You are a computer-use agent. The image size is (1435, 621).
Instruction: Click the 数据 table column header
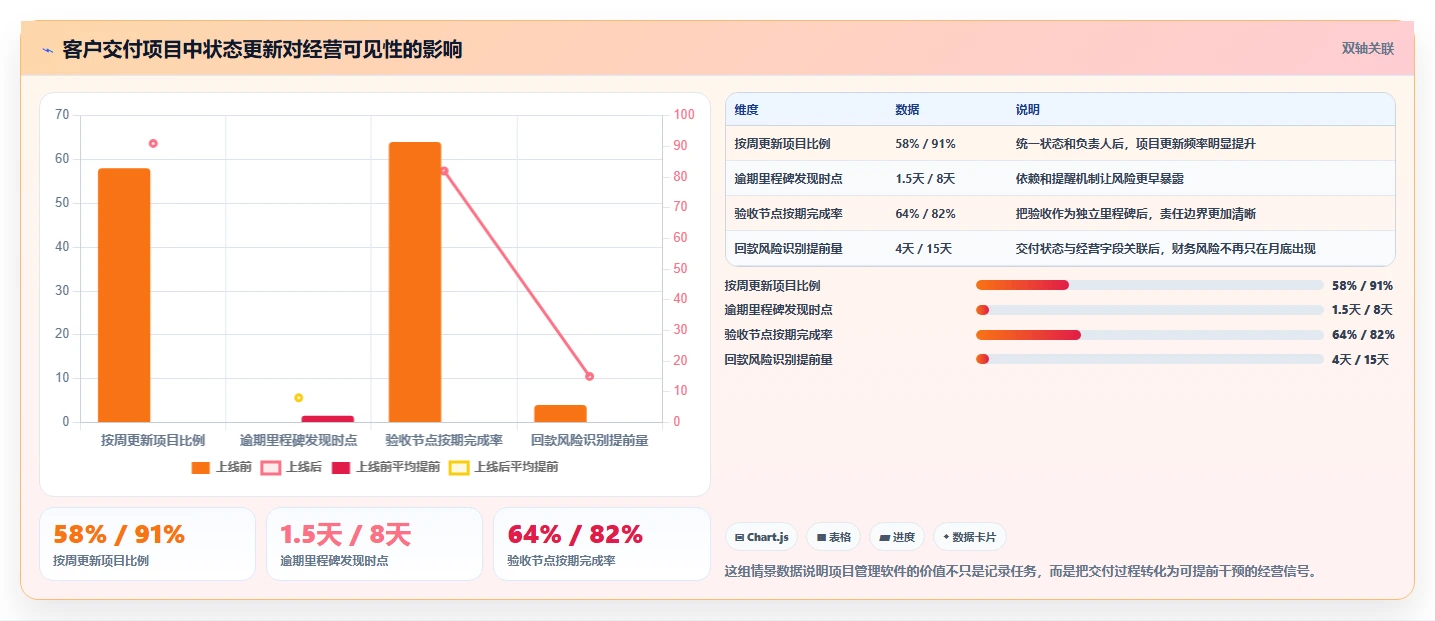click(907, 110)
